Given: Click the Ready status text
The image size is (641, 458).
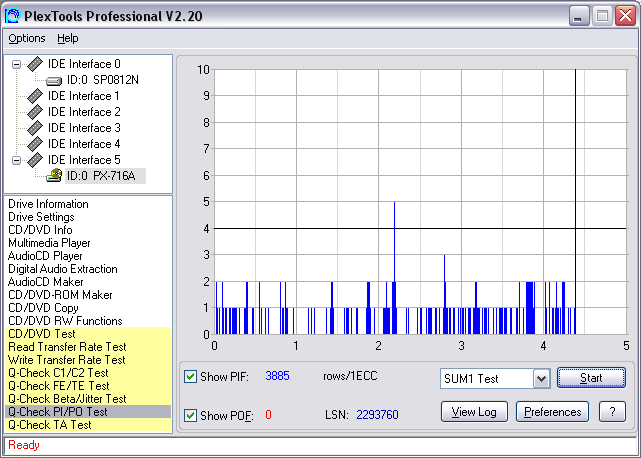Looking at the screenshot, I should click(24, 445).
